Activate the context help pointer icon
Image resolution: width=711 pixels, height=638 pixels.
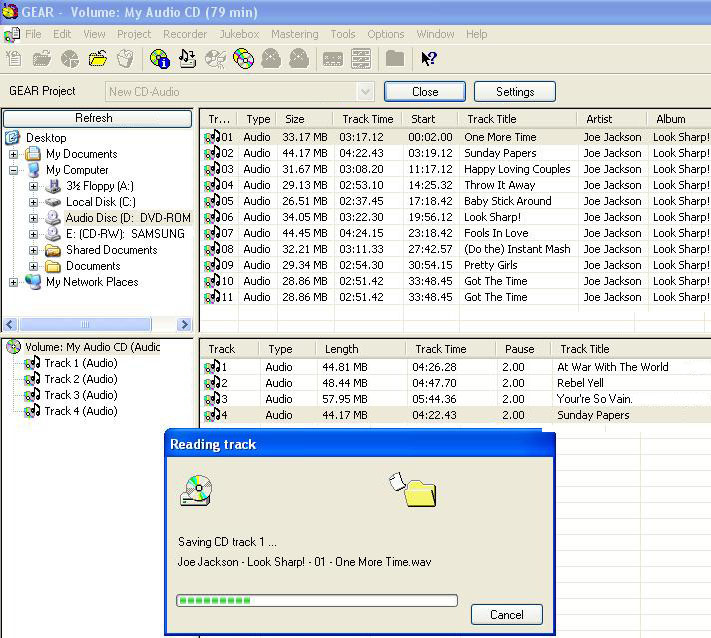[x=428, y=59]
